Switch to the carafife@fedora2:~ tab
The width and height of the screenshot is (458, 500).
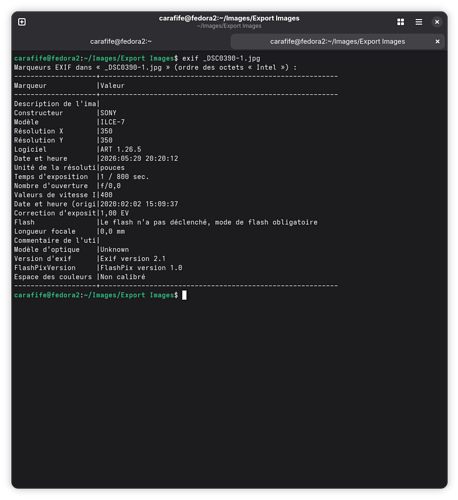pyautogui.click(x=121, y=42)
